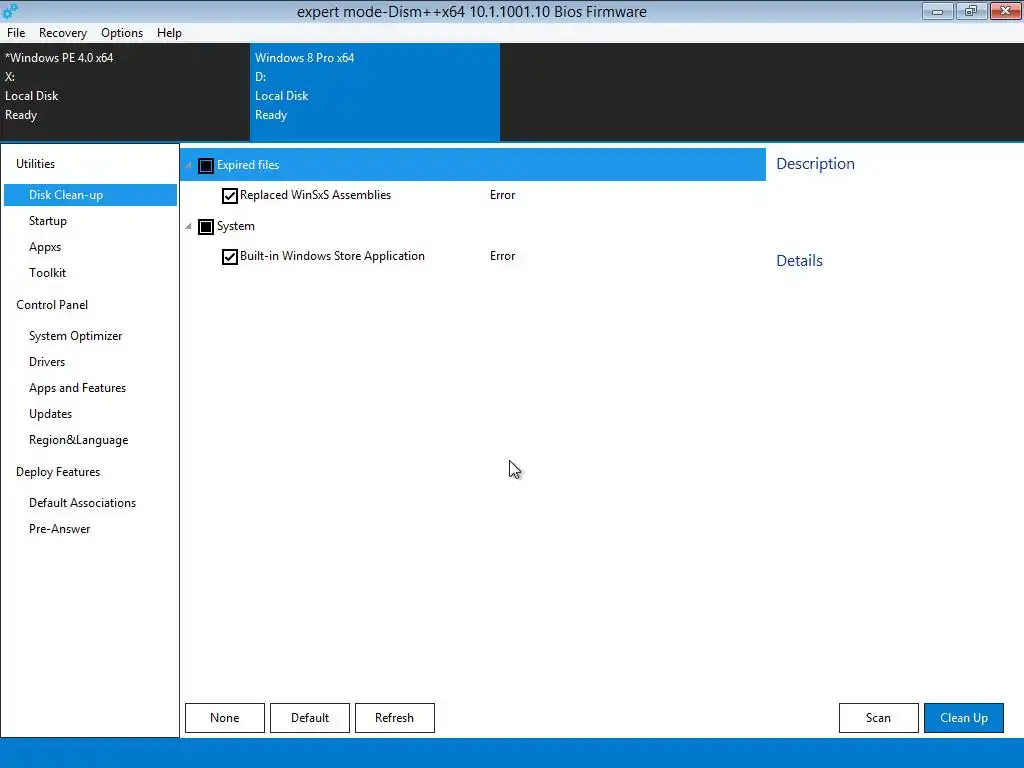Click the System group label
Viewport: 1024px width, 768px height.
coord(236,226)
